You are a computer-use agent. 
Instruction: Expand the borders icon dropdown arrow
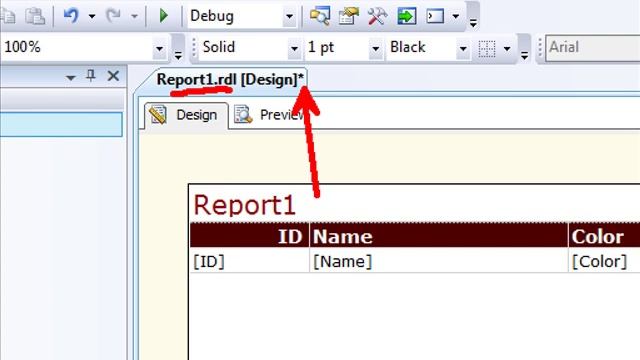pyautogui.click(x=507, y=49)
